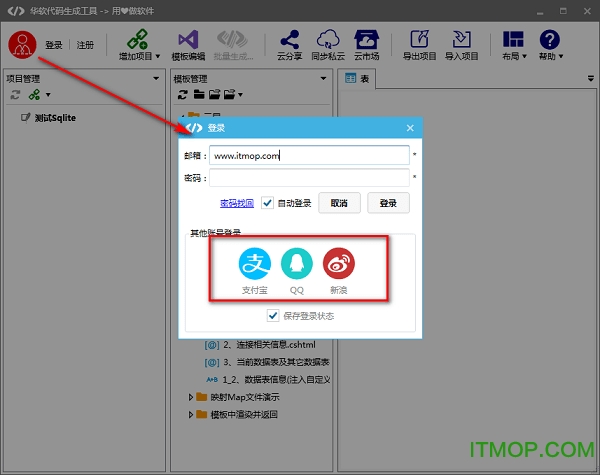Log in with QQ penguin icon
600x475 pixels.
click(x=297, y=263)
